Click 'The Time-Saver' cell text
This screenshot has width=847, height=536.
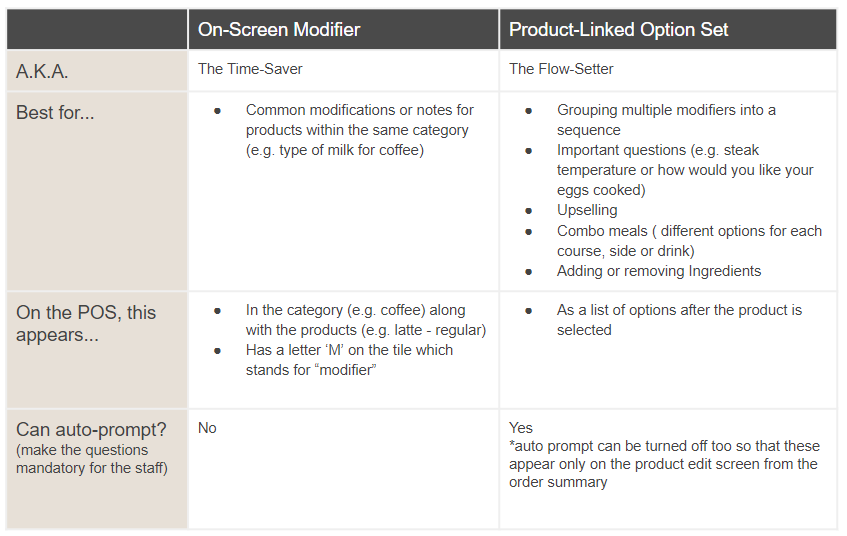pos(248,69)
